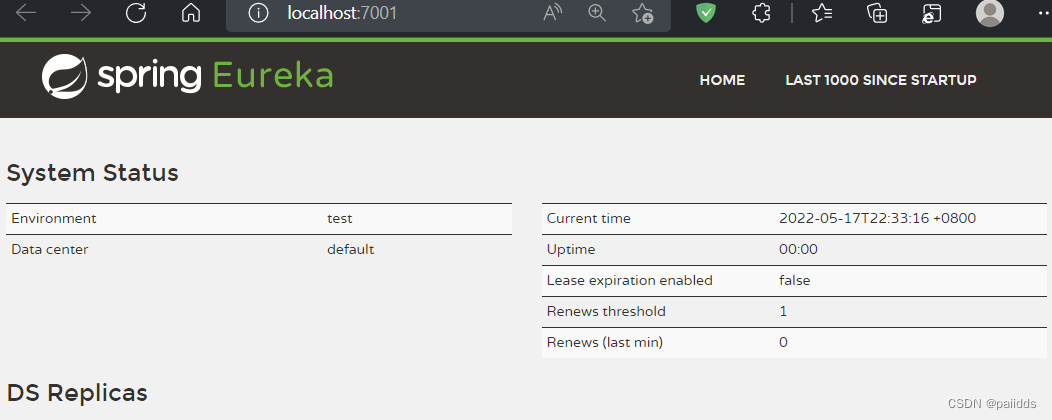
Task: Go to the browser home page
Action: 190,13
